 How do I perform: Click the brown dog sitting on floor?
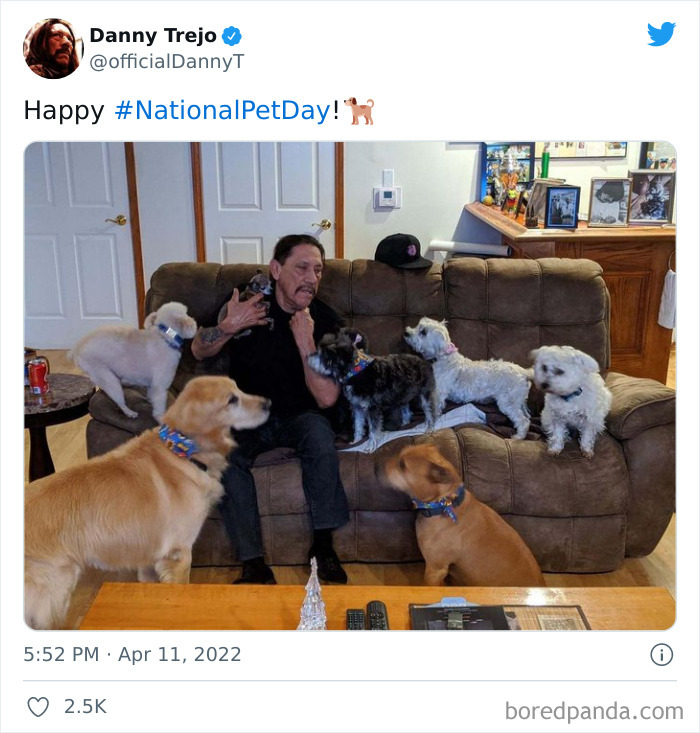click(456, 514)
